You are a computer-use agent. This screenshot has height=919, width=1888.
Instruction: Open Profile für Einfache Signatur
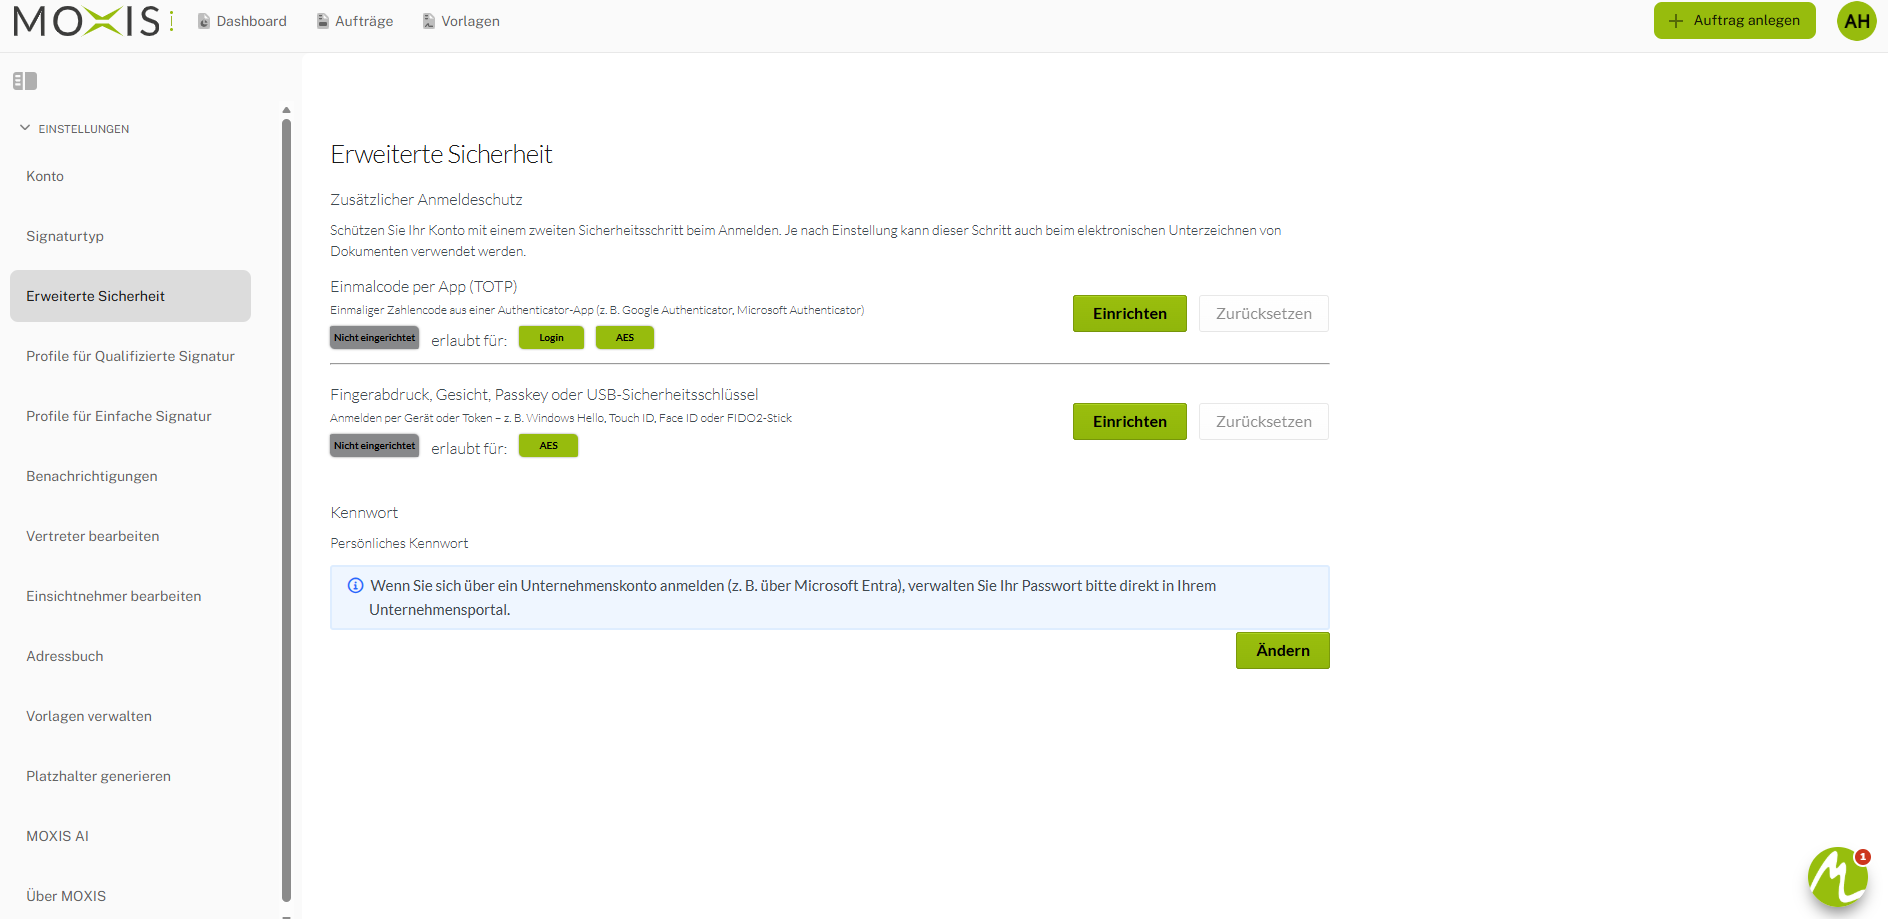click(130, 416)
